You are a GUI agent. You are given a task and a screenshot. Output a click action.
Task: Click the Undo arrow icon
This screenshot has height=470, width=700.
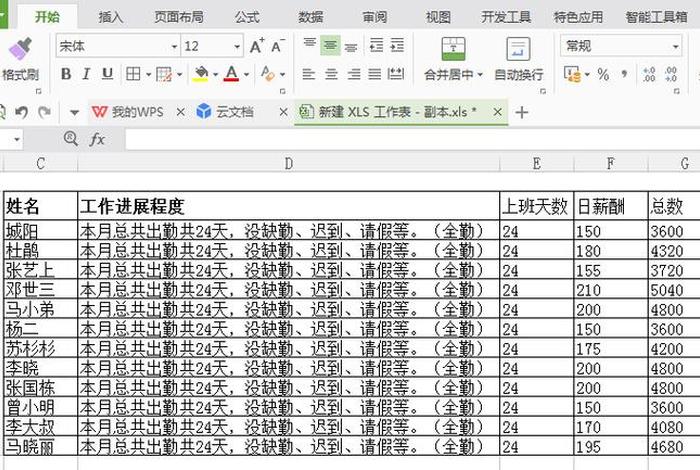tap(21, 112)
